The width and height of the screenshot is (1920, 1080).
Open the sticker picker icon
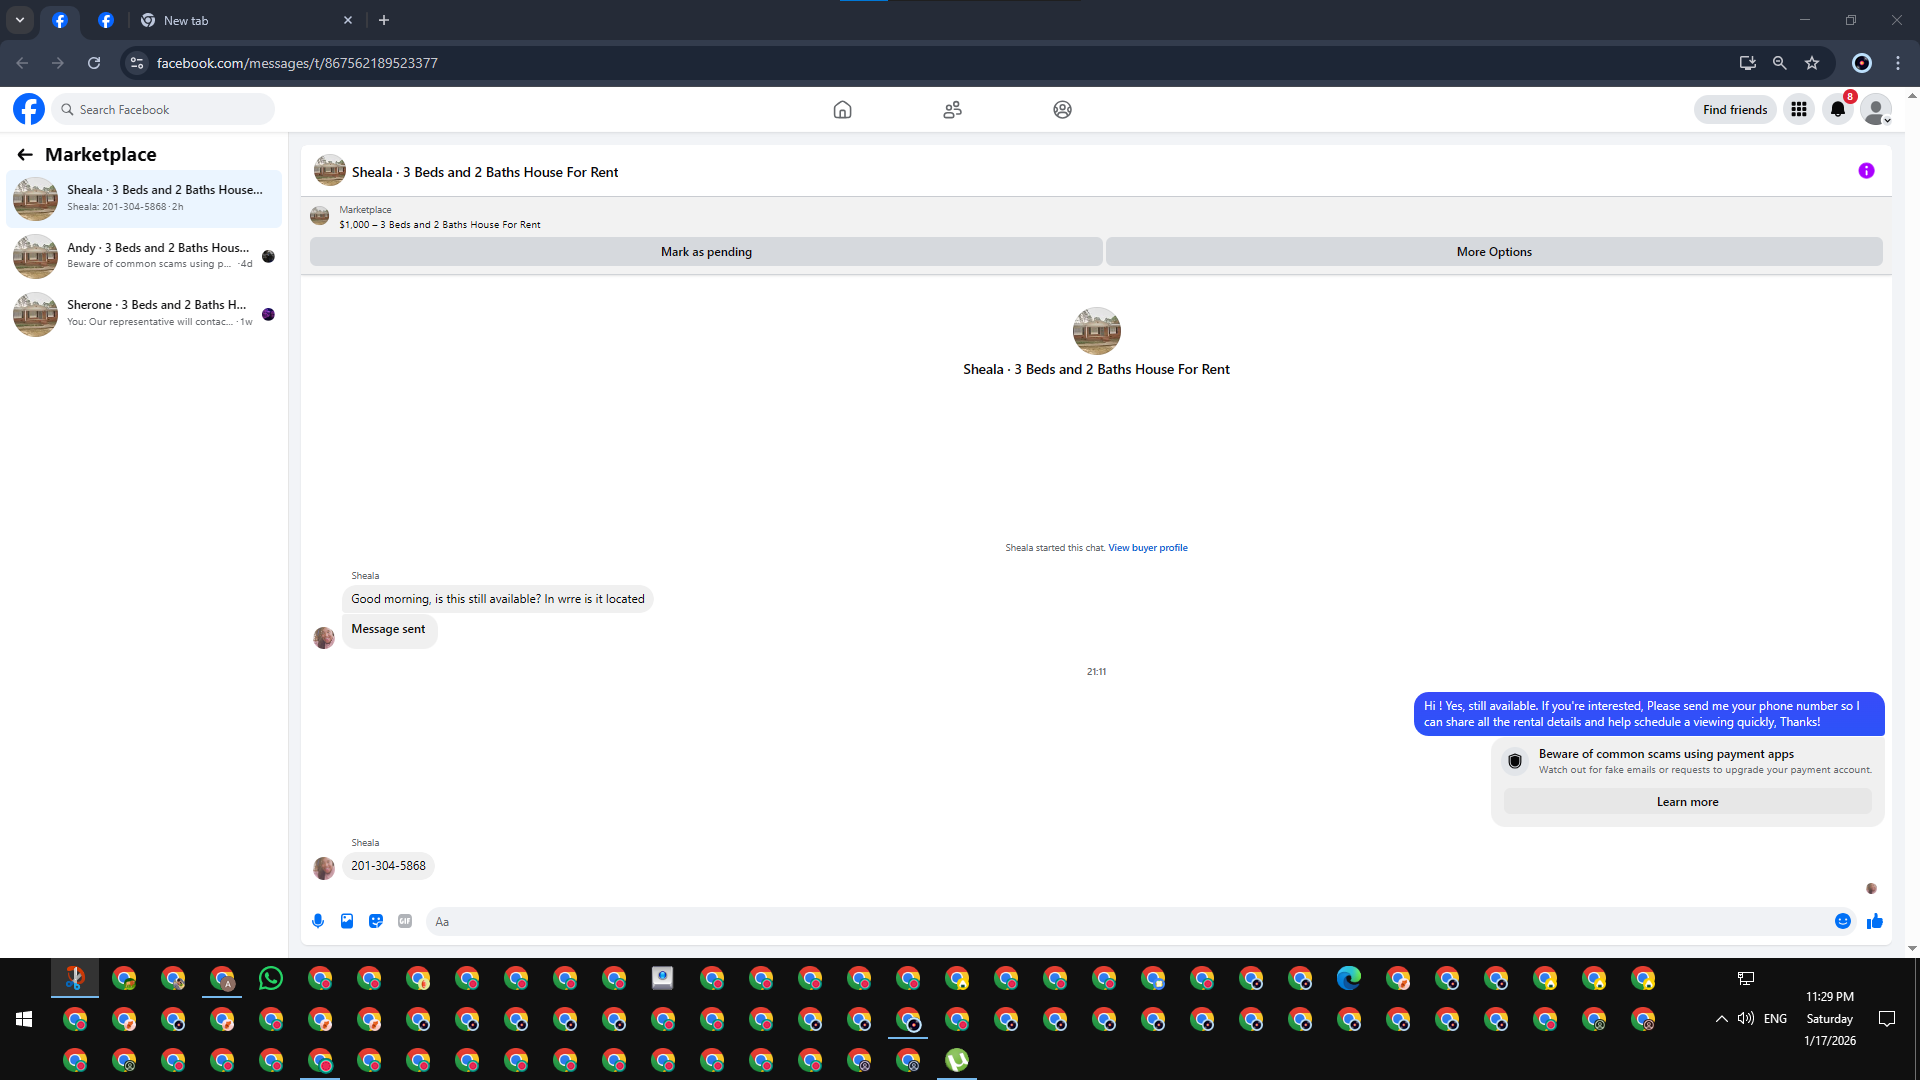(376, 921)
